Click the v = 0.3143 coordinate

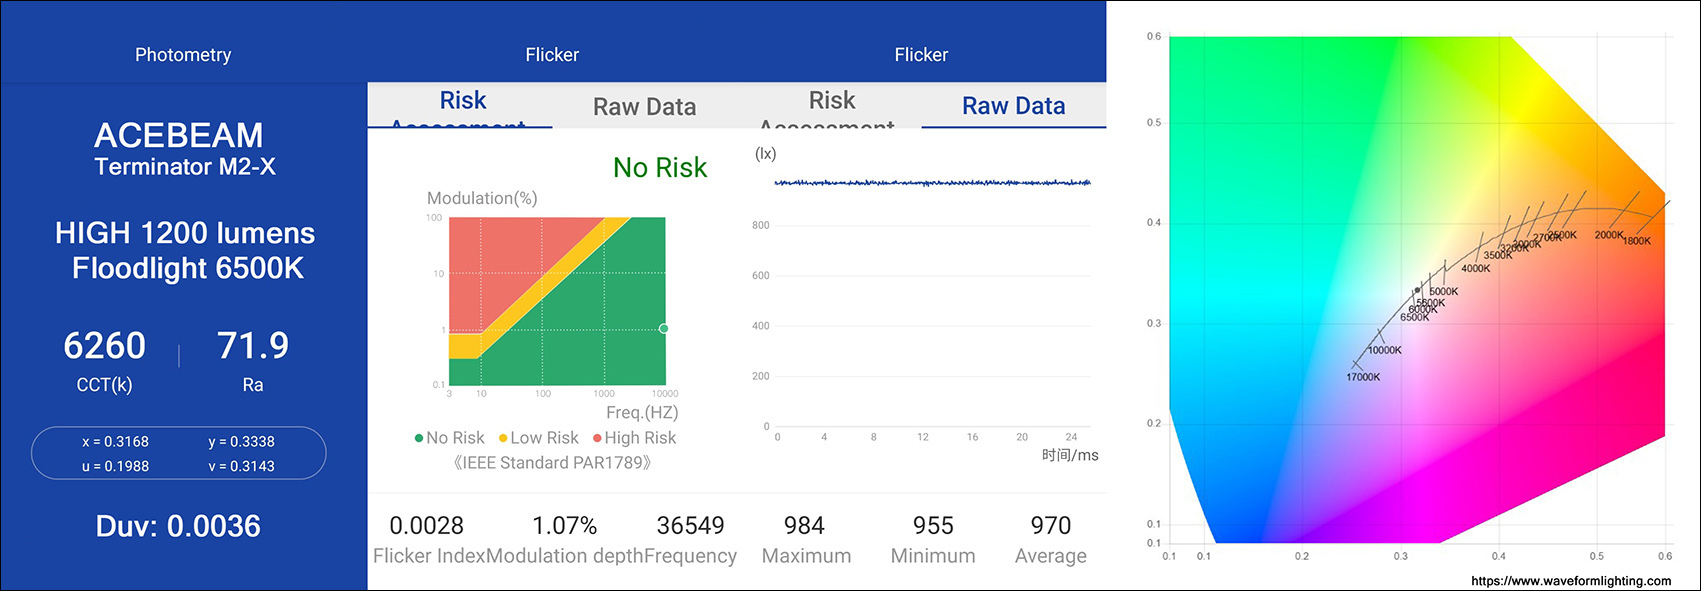[241, 466]
